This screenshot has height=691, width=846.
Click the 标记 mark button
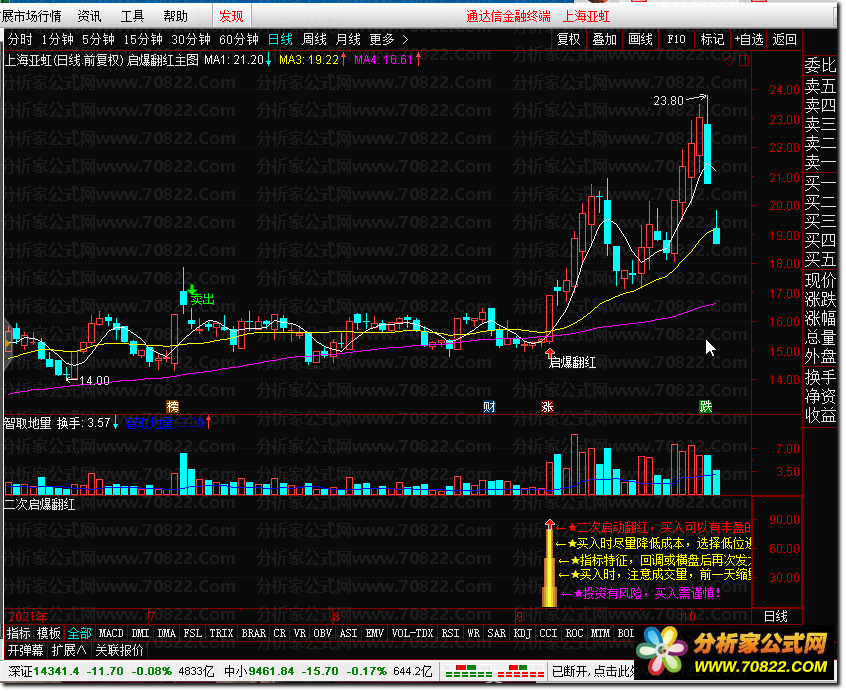(x=712, y=39)
